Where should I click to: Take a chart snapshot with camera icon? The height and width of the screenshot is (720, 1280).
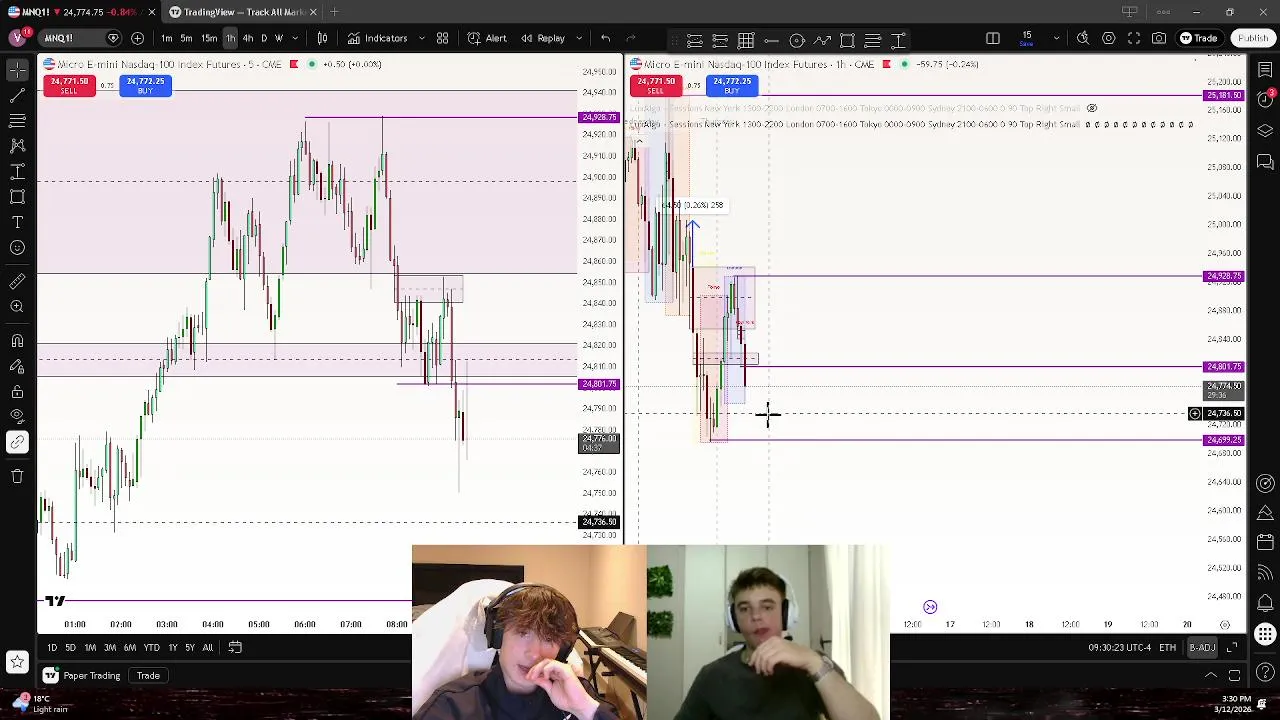1159,38
